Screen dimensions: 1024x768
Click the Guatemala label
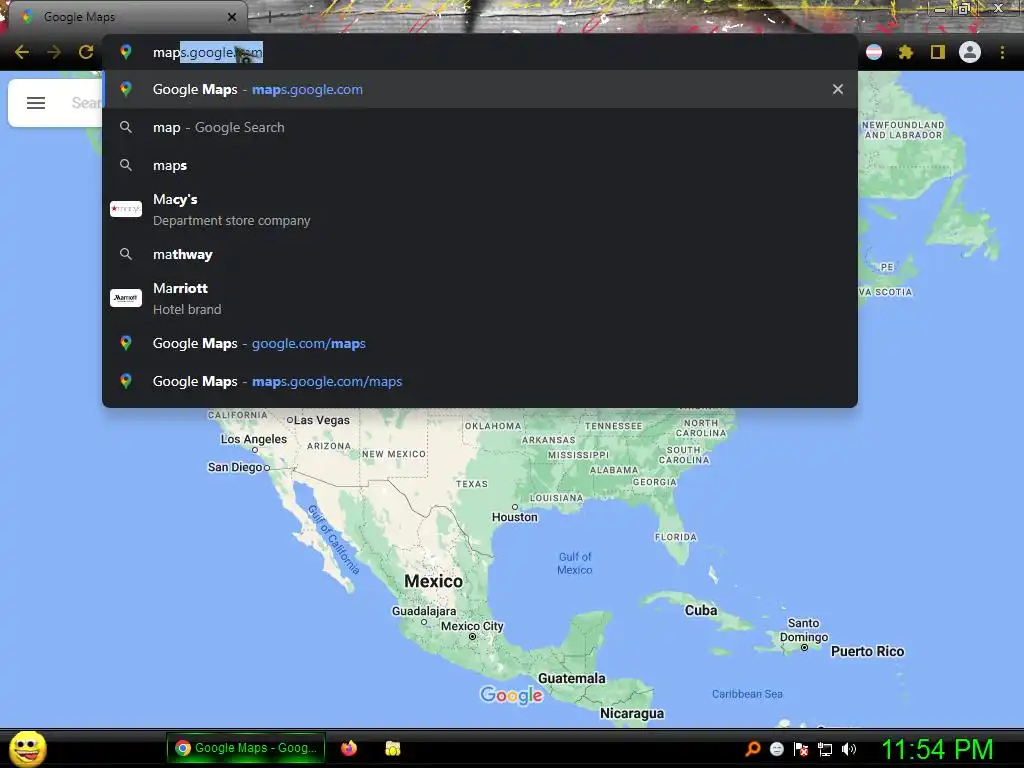click(571, 679)
